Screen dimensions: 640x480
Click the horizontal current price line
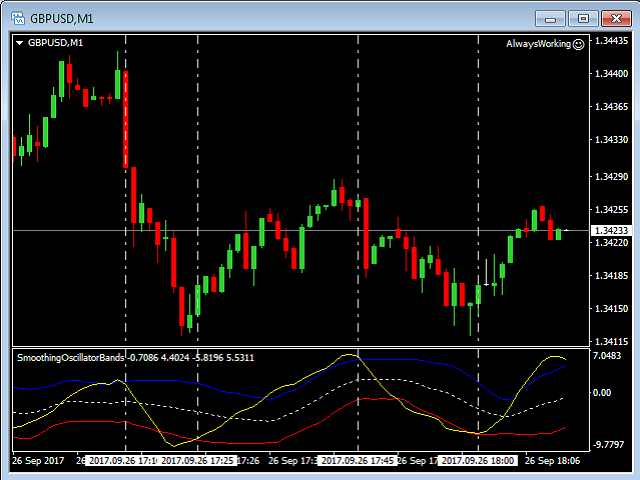[300, 231]
